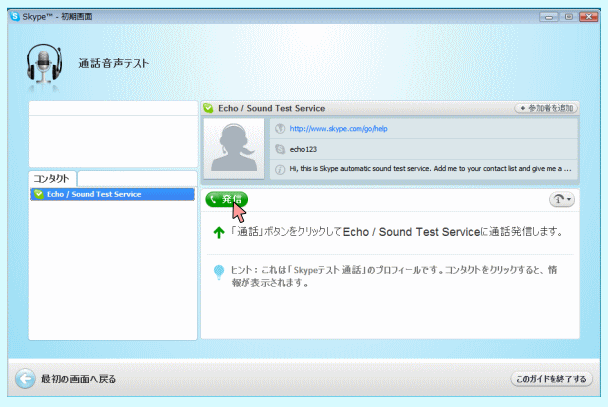Click green status icon in contact list row
608x407 pixels.
(x=38, y=194)
